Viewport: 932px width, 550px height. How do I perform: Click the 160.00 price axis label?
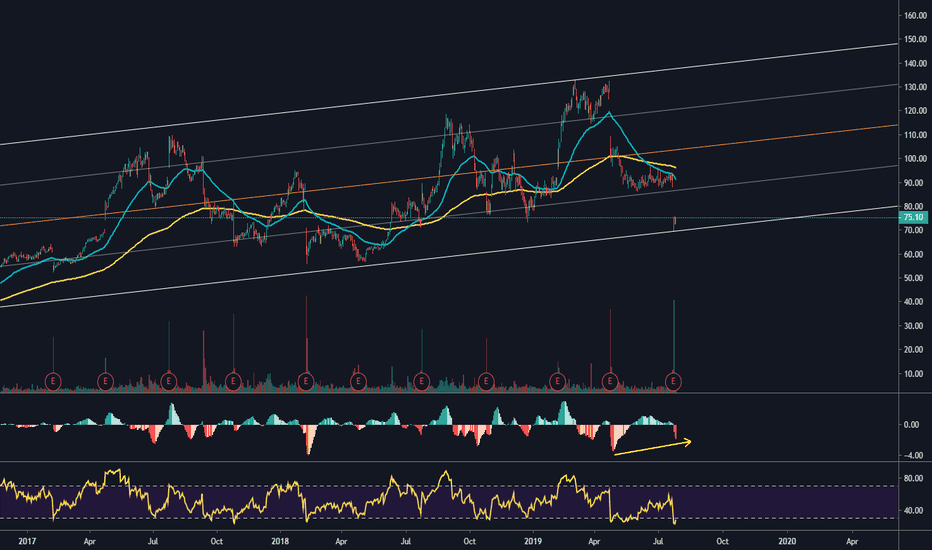tap(915, 15)
